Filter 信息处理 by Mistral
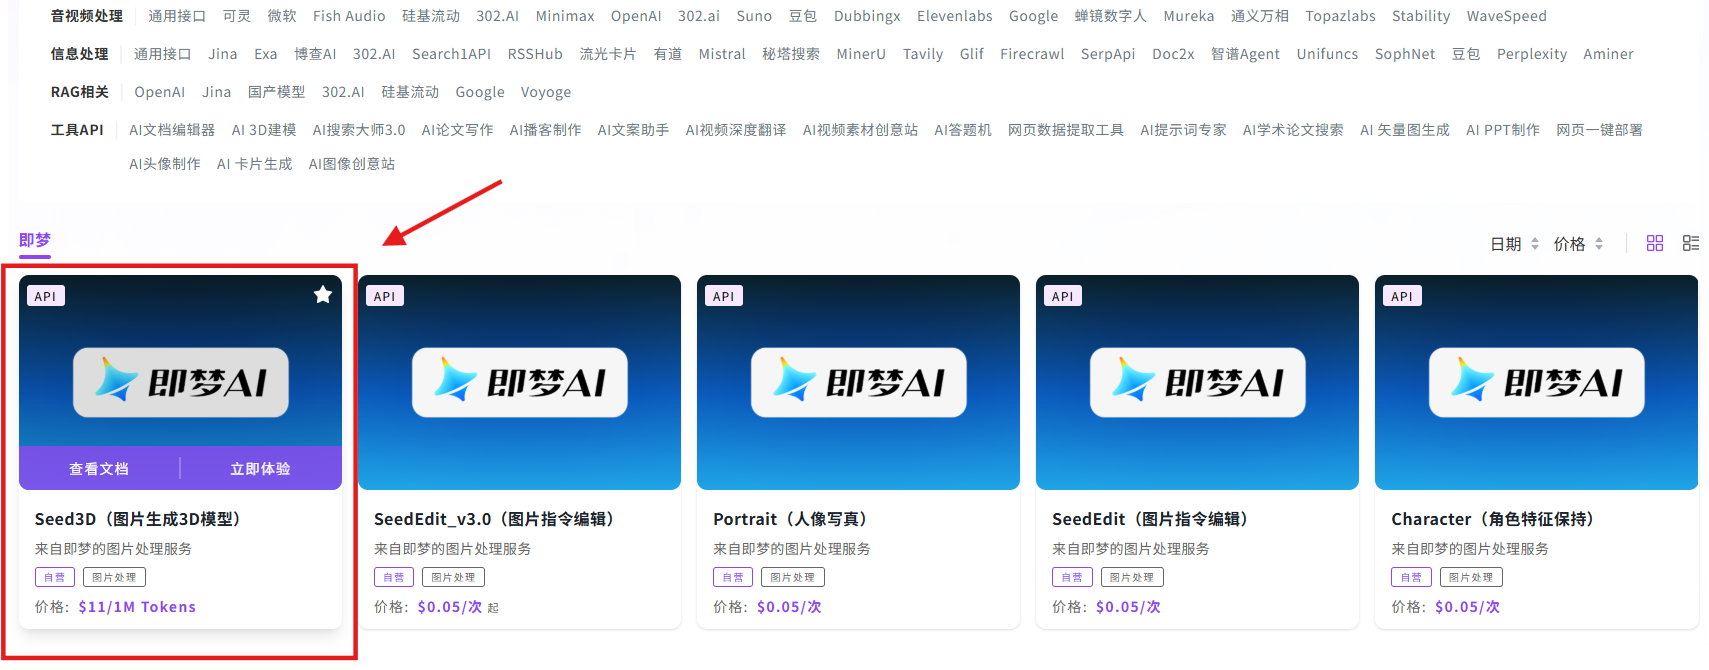Image resolution: width=1709 pixels, height=670 pixels. click(722, 54)
